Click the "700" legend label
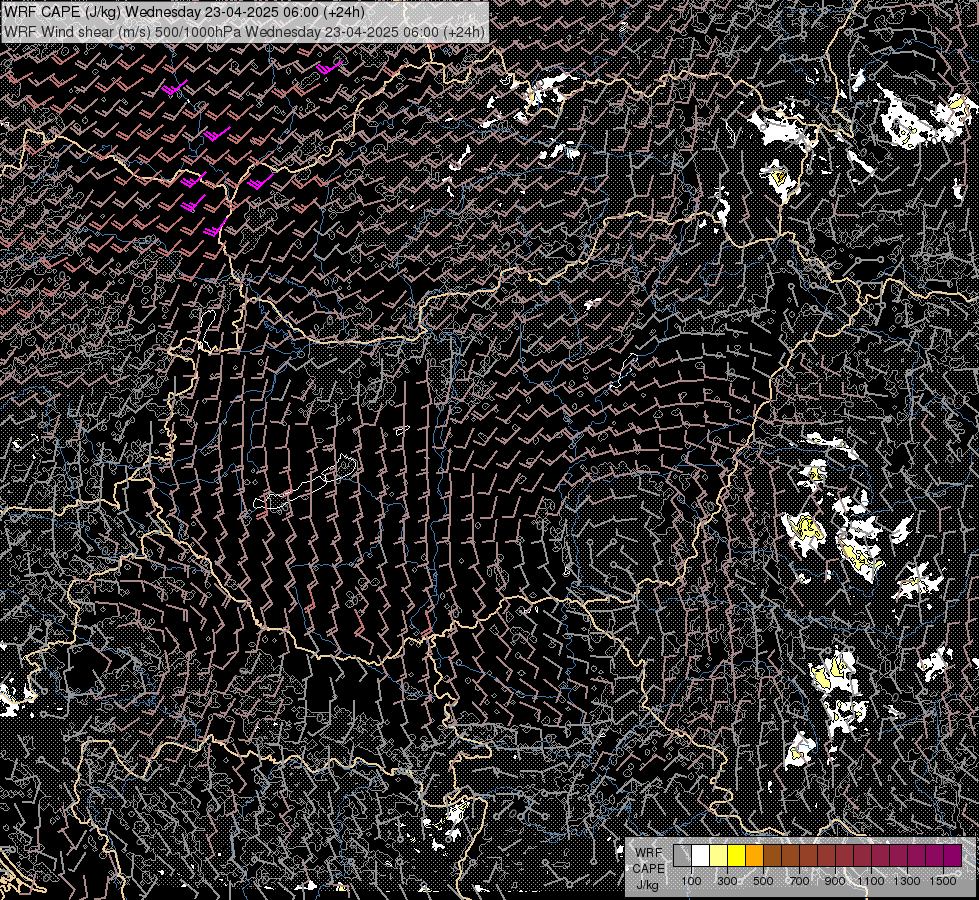Image resolution: width=979 pixels, height=900 pixels. [799, 881]
